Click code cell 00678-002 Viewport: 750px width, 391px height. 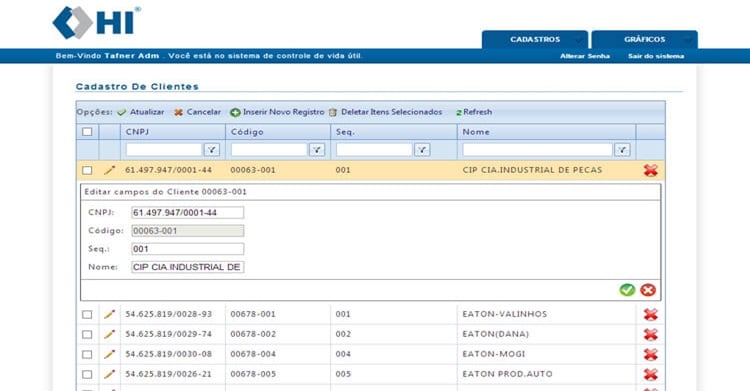pyautogui.click(x=253, y=334)
